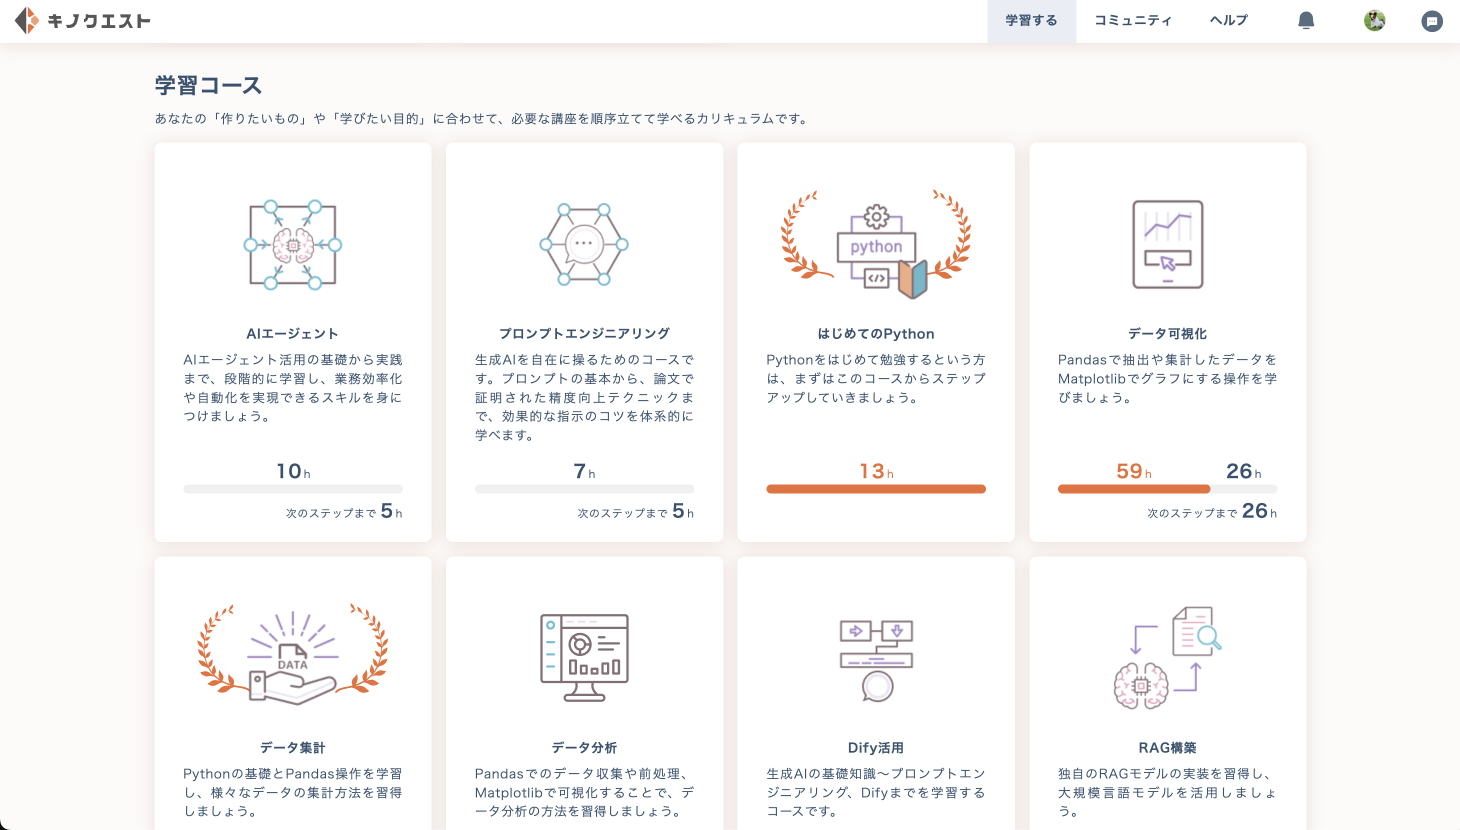This screenshot has height=830, width=1460.
Task: Open the profile avatar menu
Action: 1373,19
